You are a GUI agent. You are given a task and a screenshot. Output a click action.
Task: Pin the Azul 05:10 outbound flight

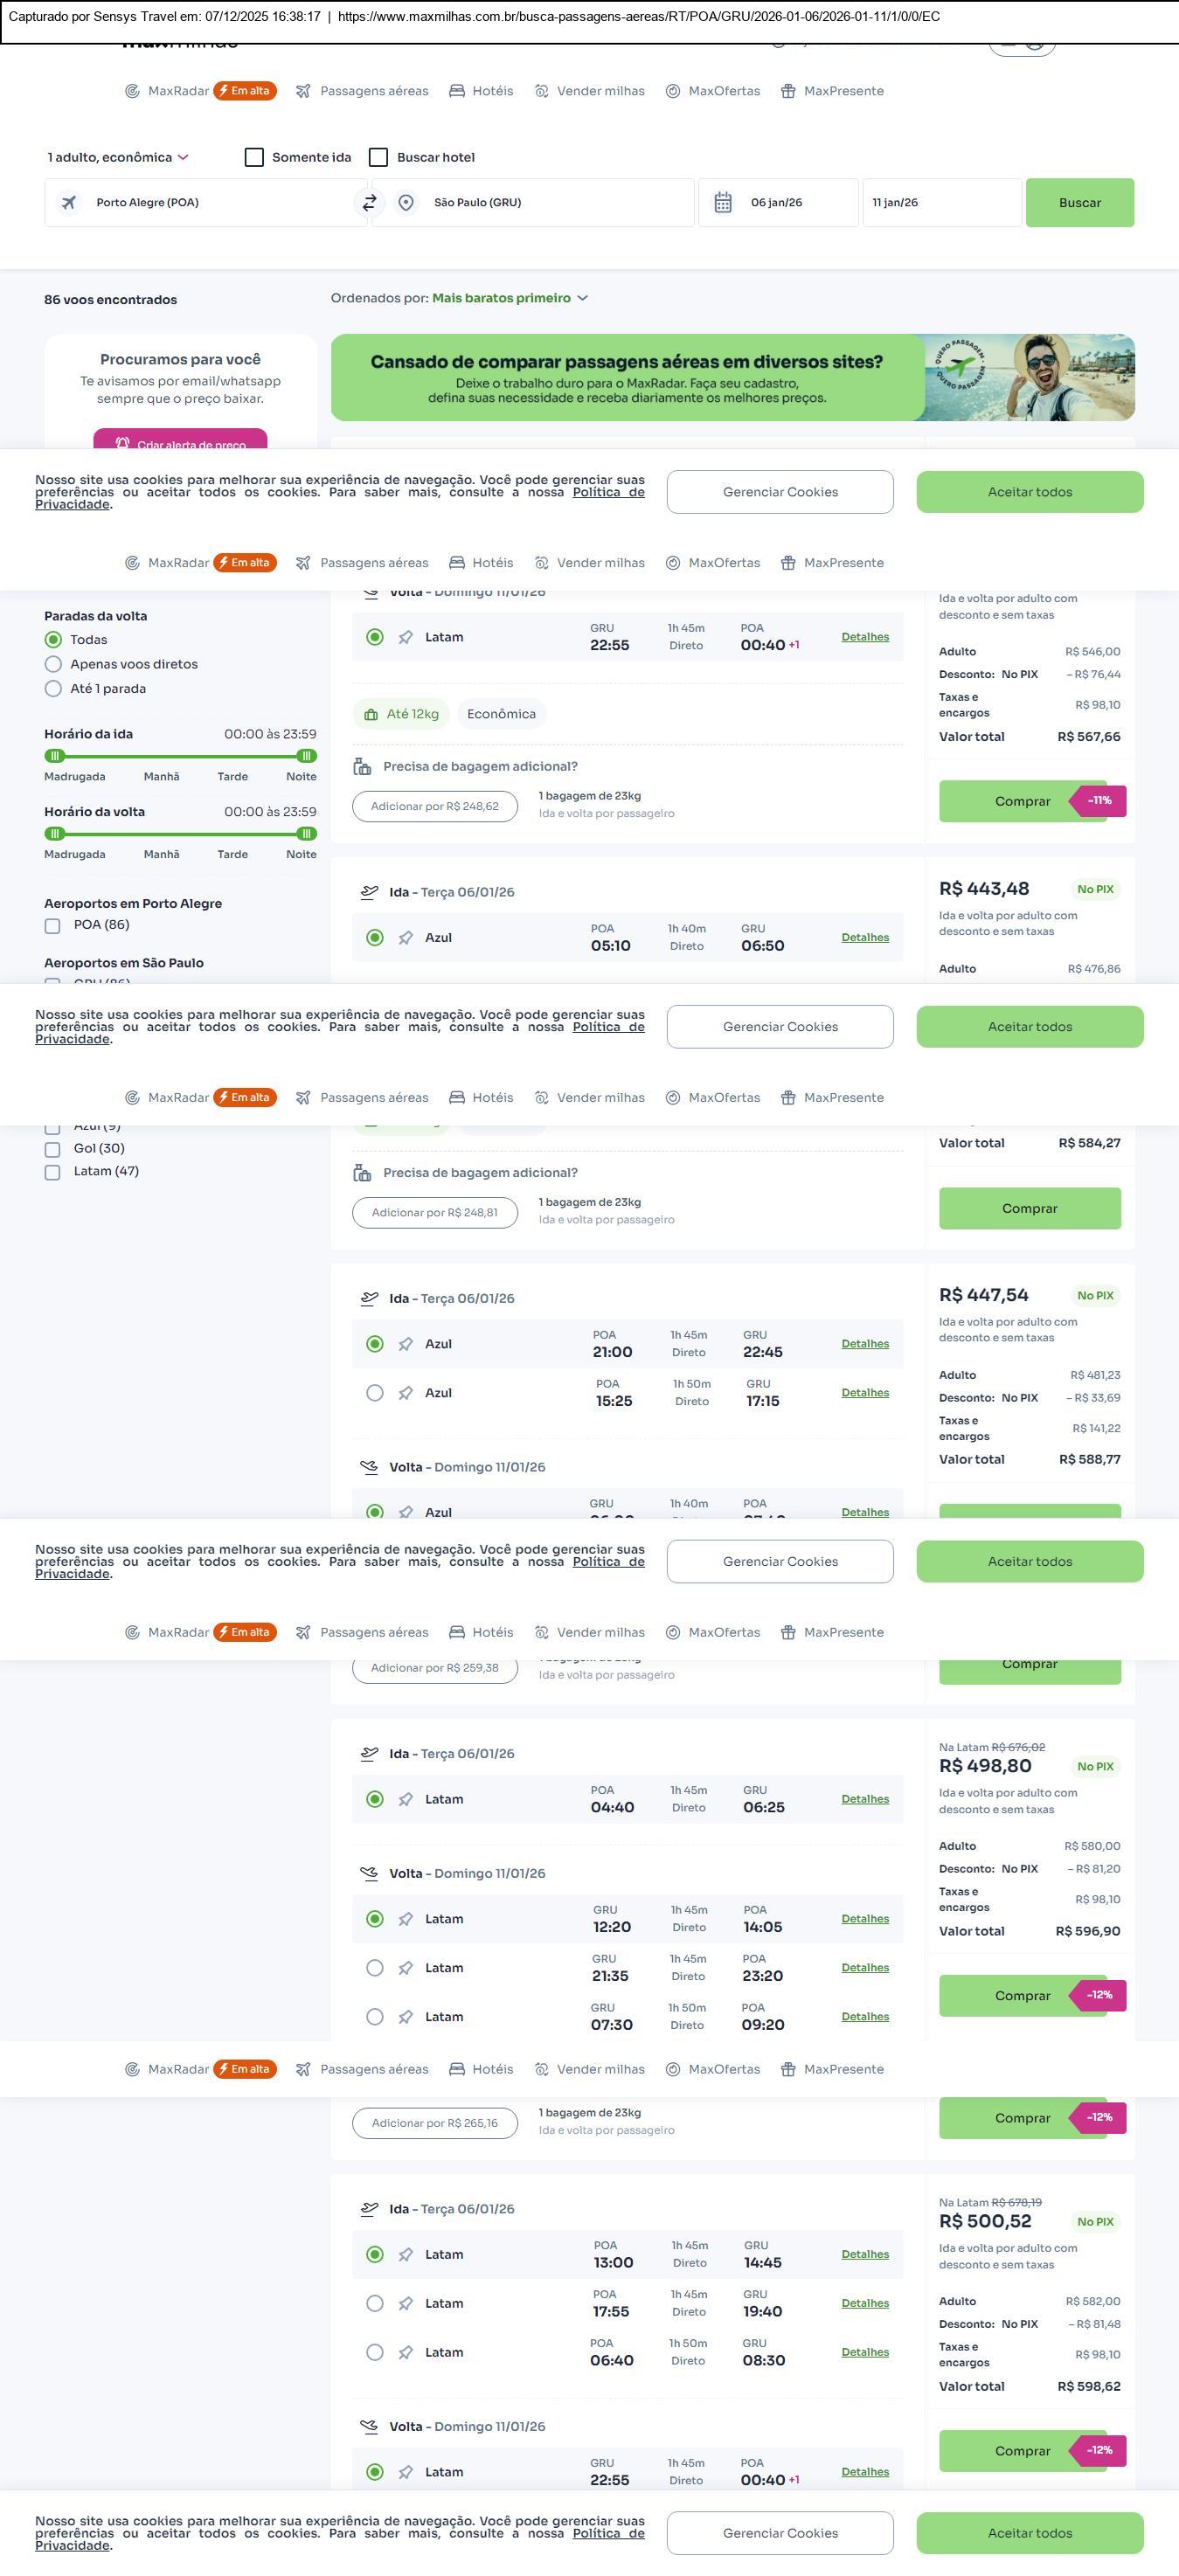[x=406, y=938]
